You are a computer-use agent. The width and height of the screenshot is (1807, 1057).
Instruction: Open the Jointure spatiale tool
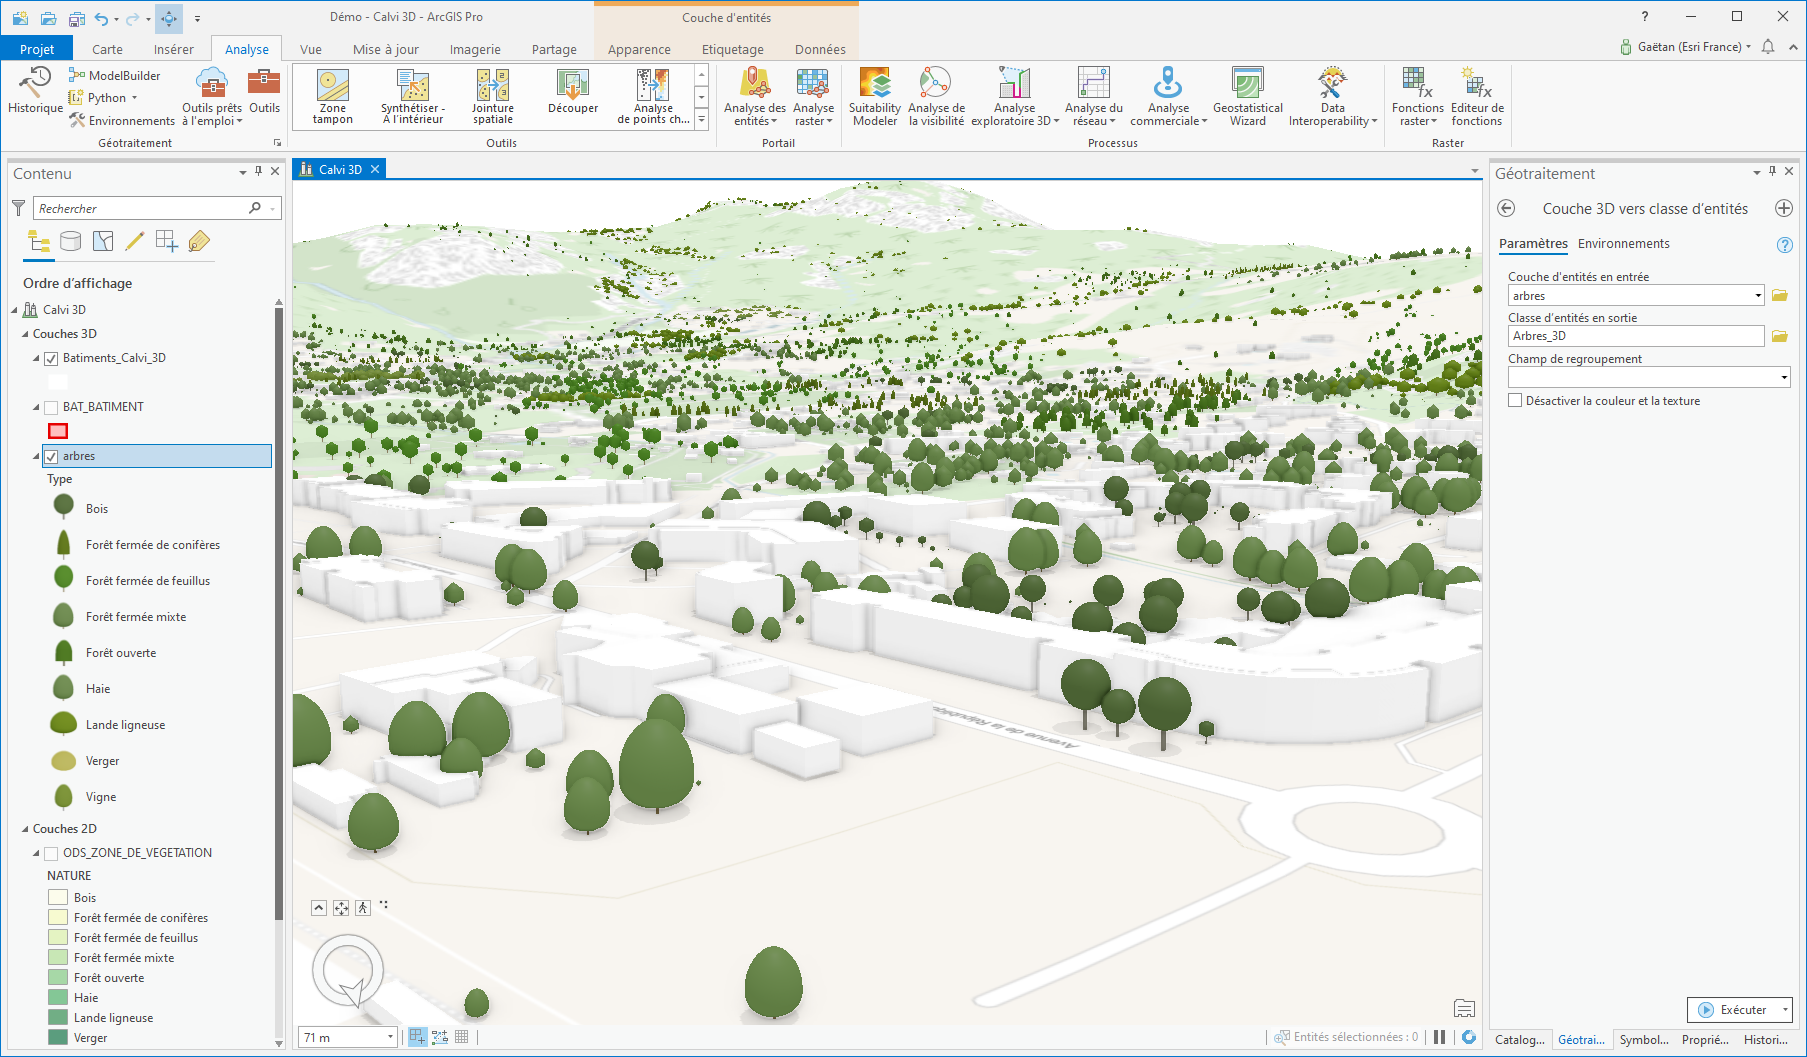(x=493, y=96)
